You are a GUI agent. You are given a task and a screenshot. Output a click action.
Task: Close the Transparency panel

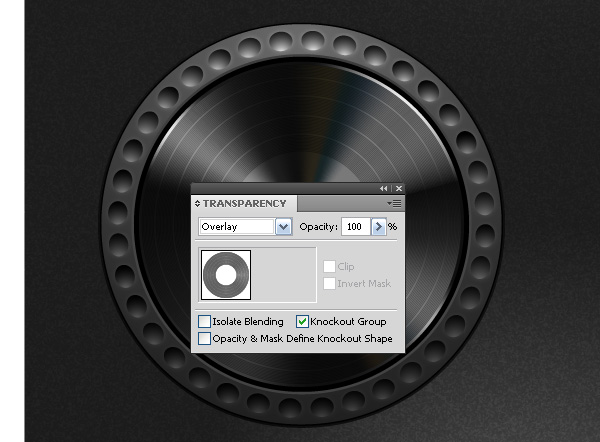399,188
